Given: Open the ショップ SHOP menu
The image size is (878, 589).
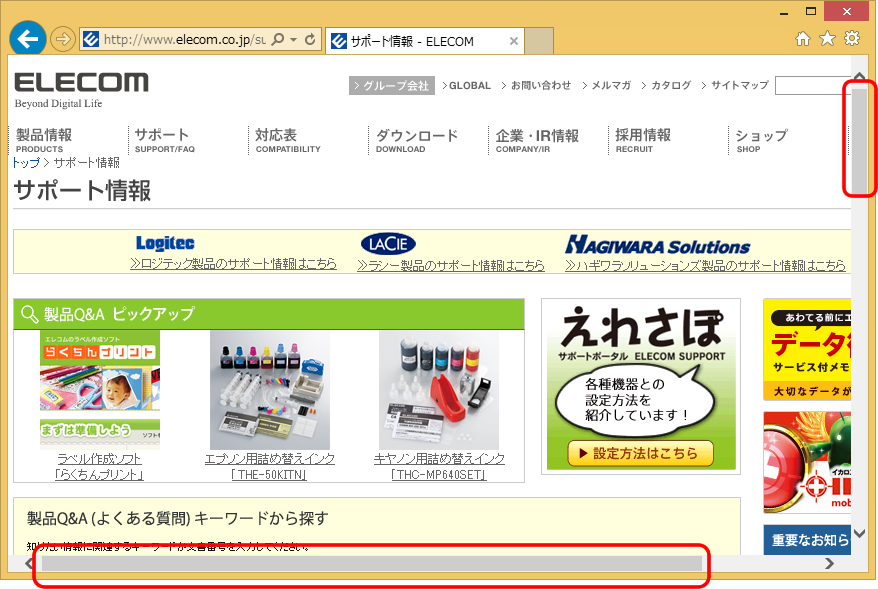Looking at the screenshot, I should 762,140.
